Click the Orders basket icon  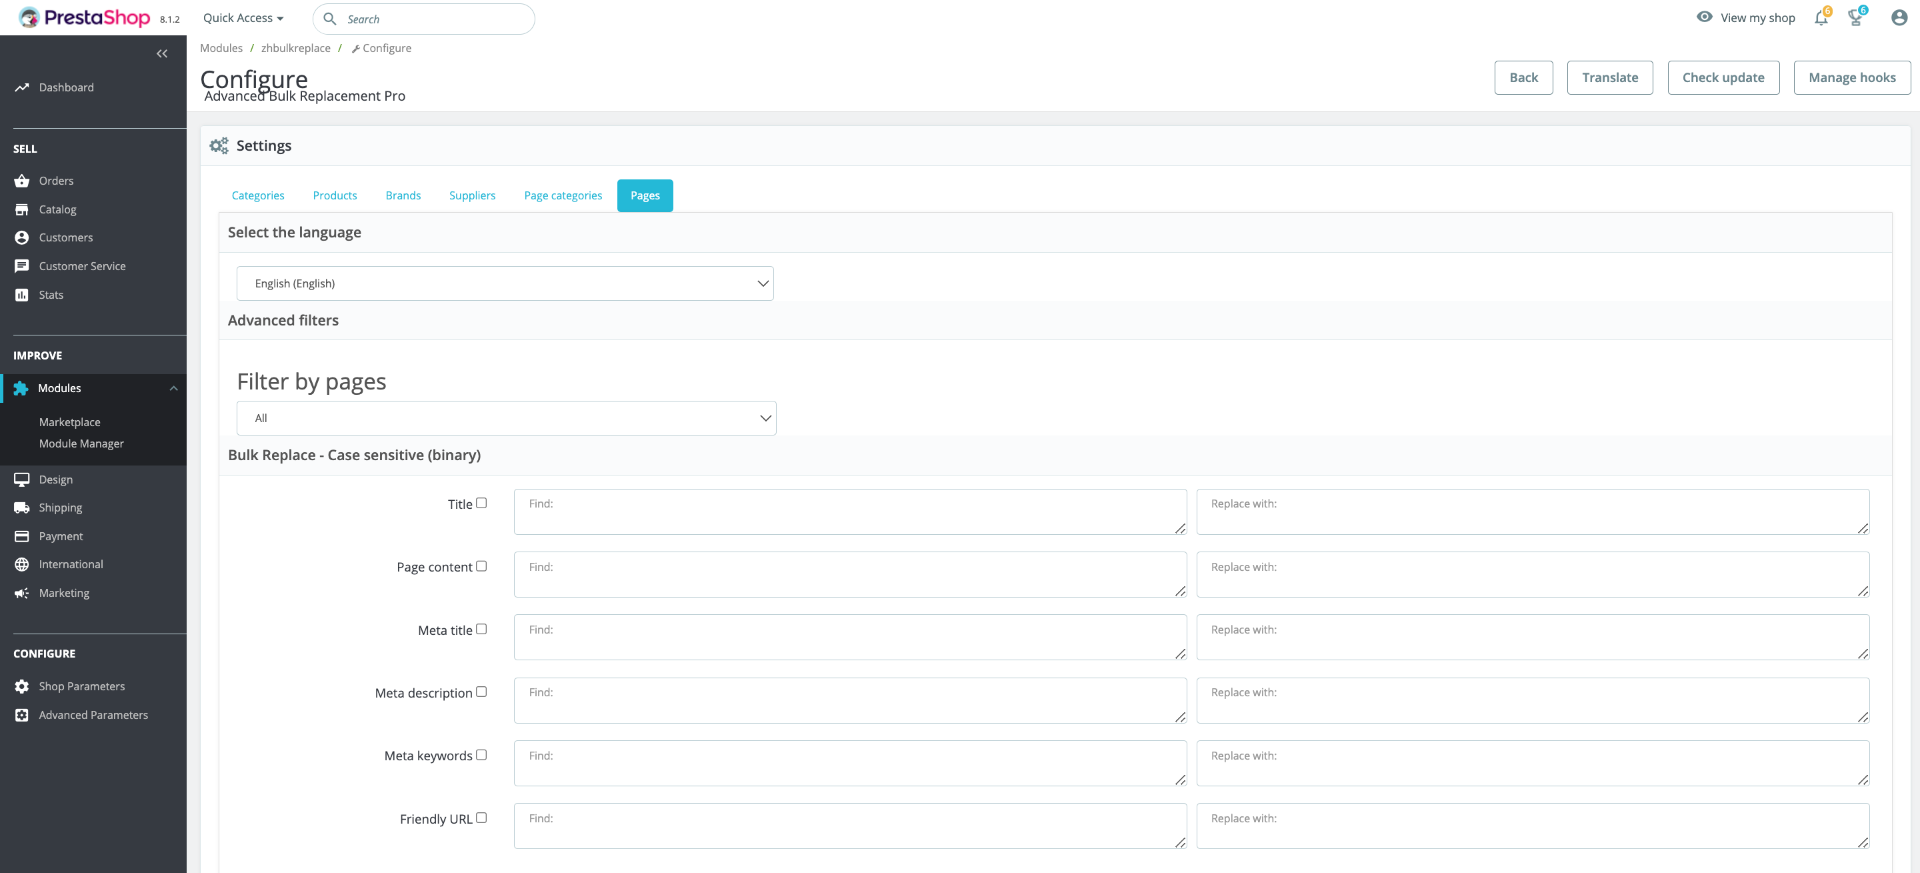(22, 181)
